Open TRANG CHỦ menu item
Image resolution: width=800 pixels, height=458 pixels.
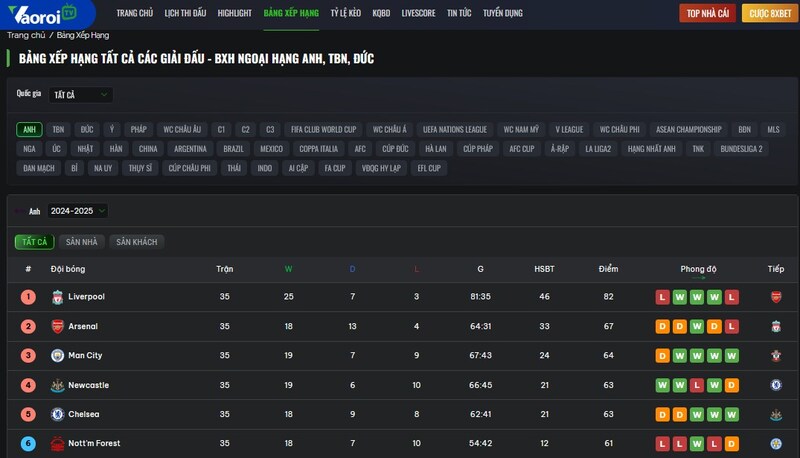click(135, 13)
